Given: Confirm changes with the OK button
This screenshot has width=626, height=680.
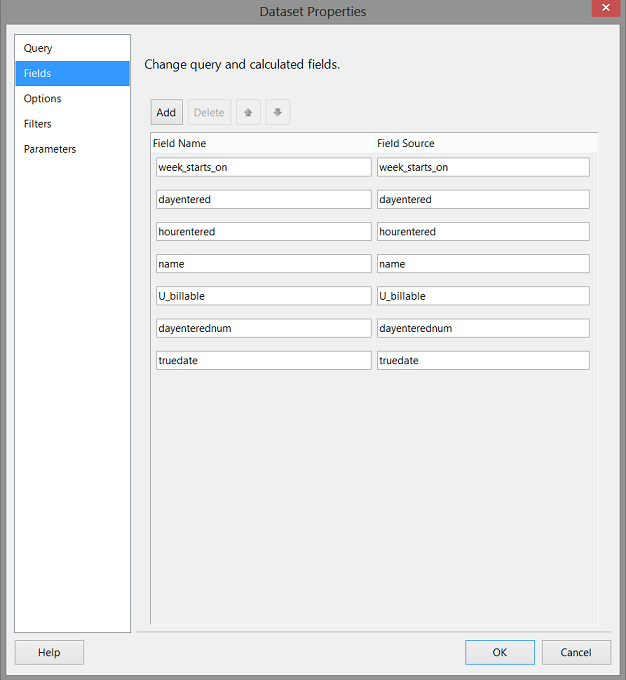Looking at the screenshot, I should tap(499, 653).
